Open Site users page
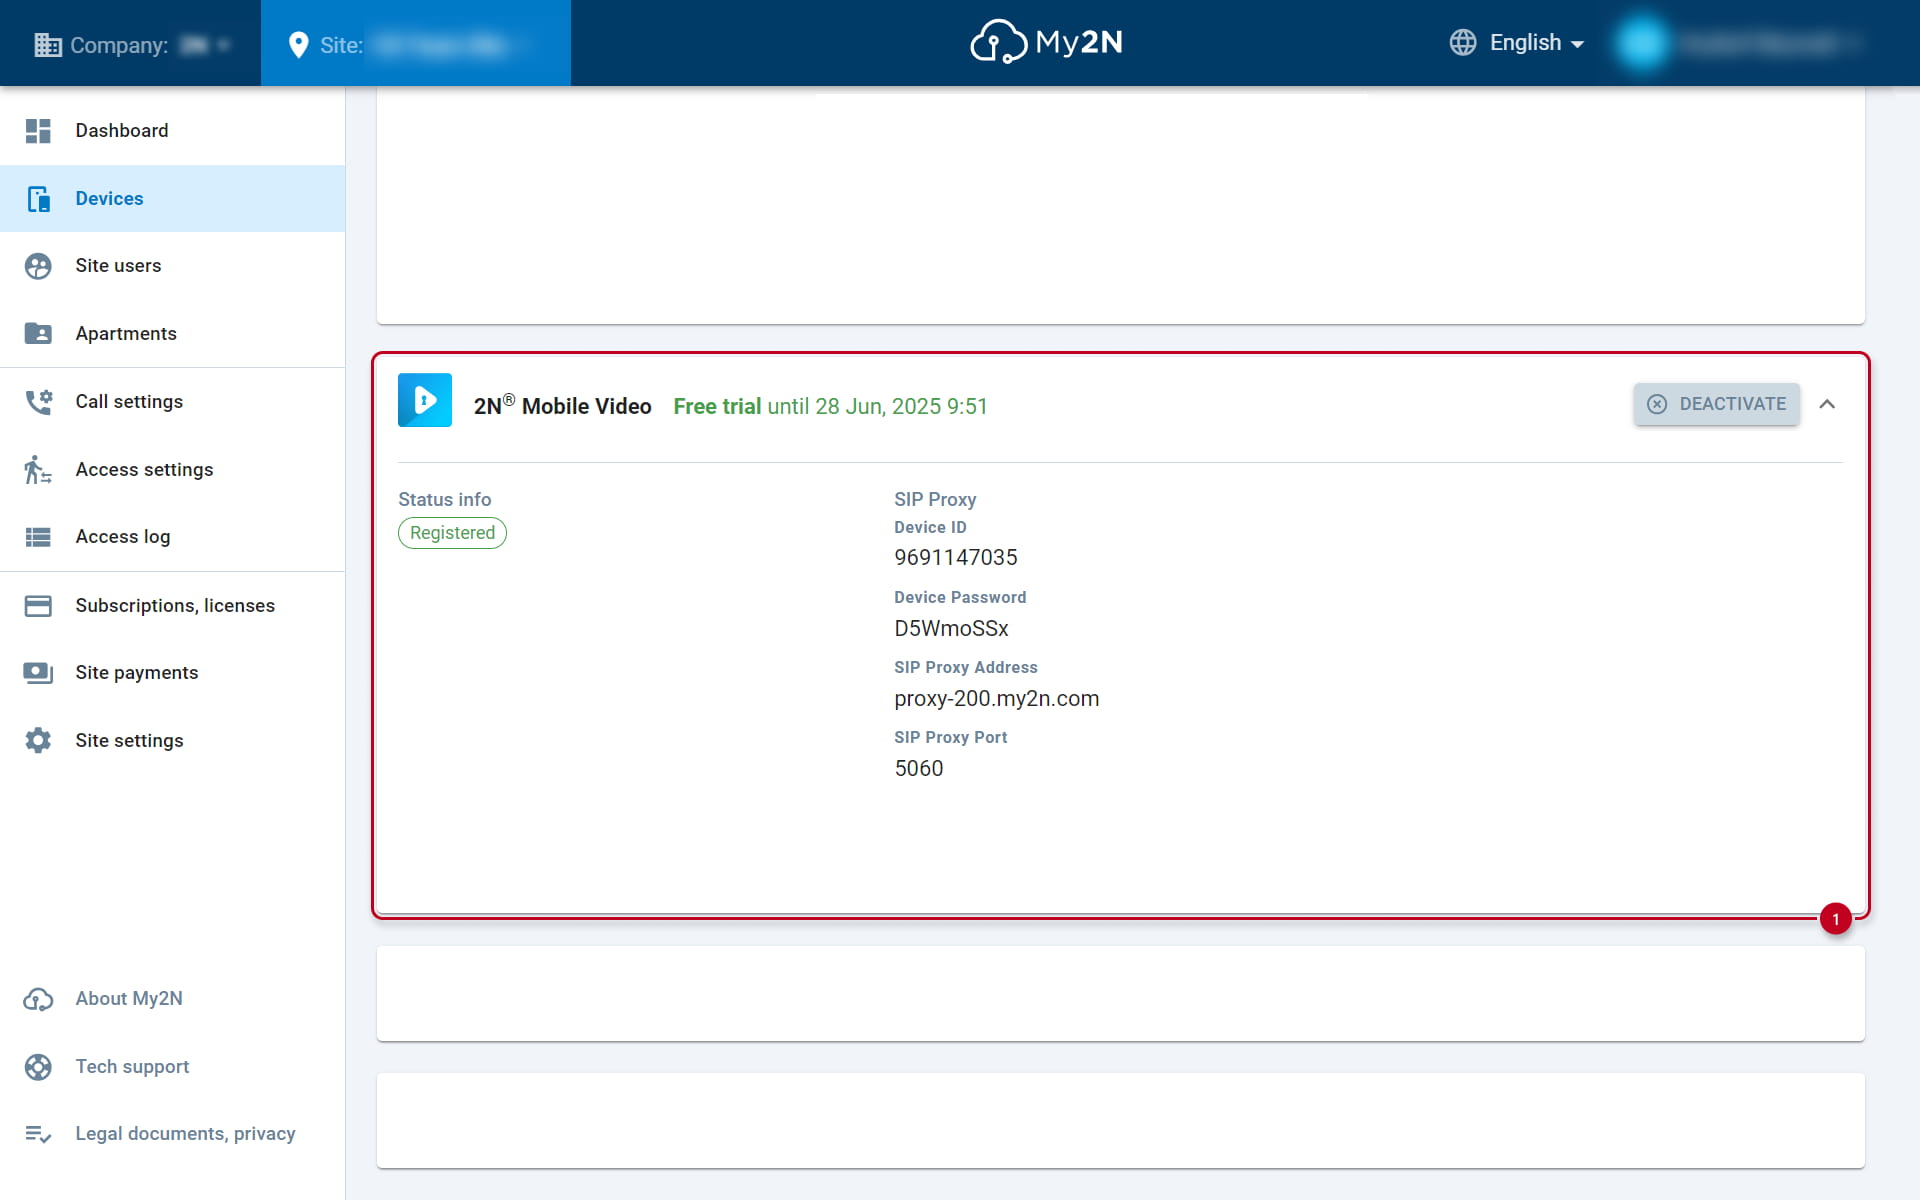Viewport: 1920px width, 1200px height. [172, 266]
